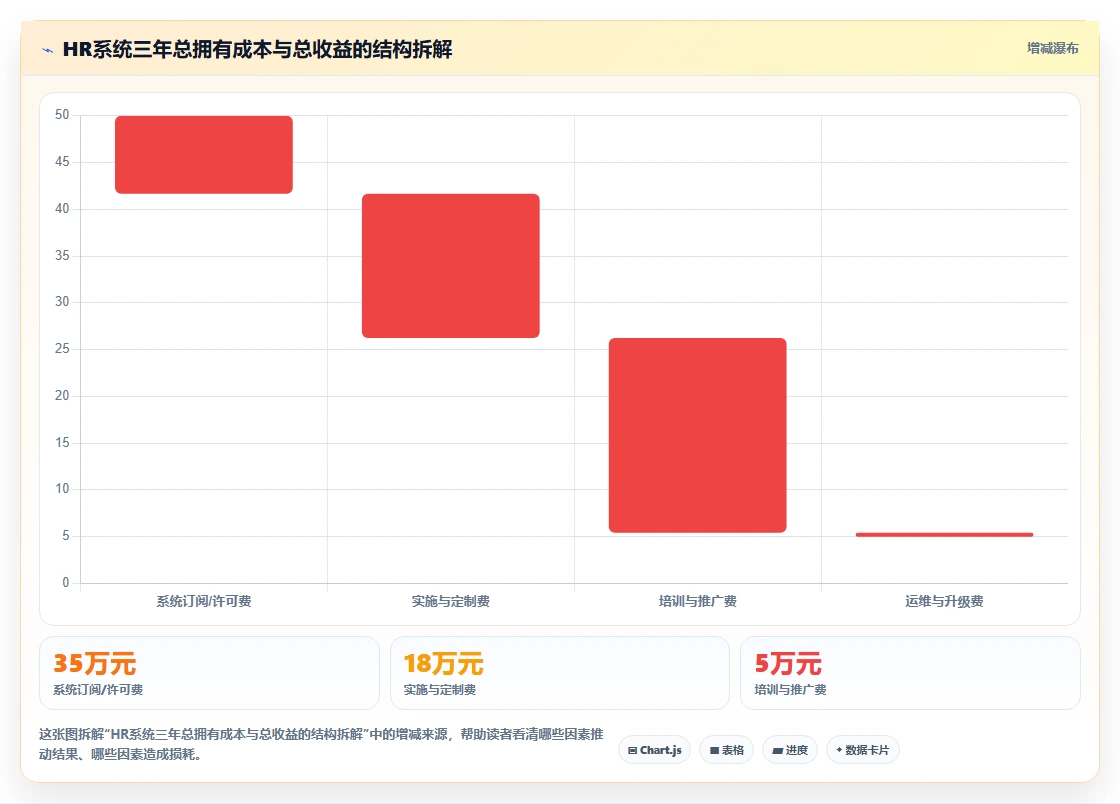Click the x-axis label 培训与推广费
The width and height of the screenshot is (1120, 804).
[697, 601]
